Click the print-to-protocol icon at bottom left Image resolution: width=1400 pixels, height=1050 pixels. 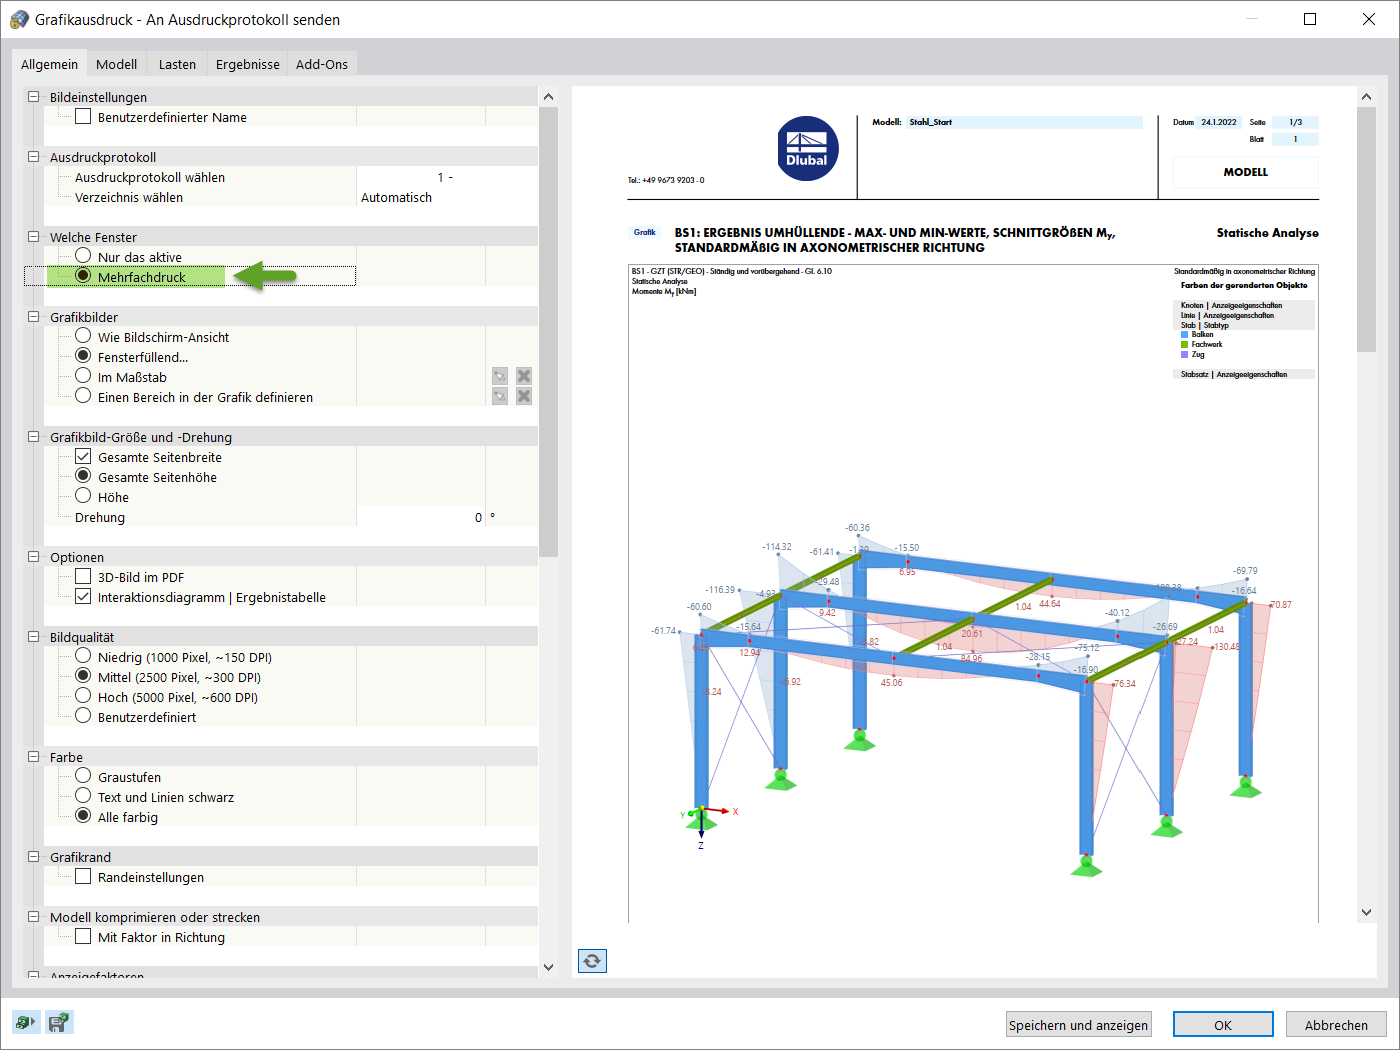[x=26, y=1022]
